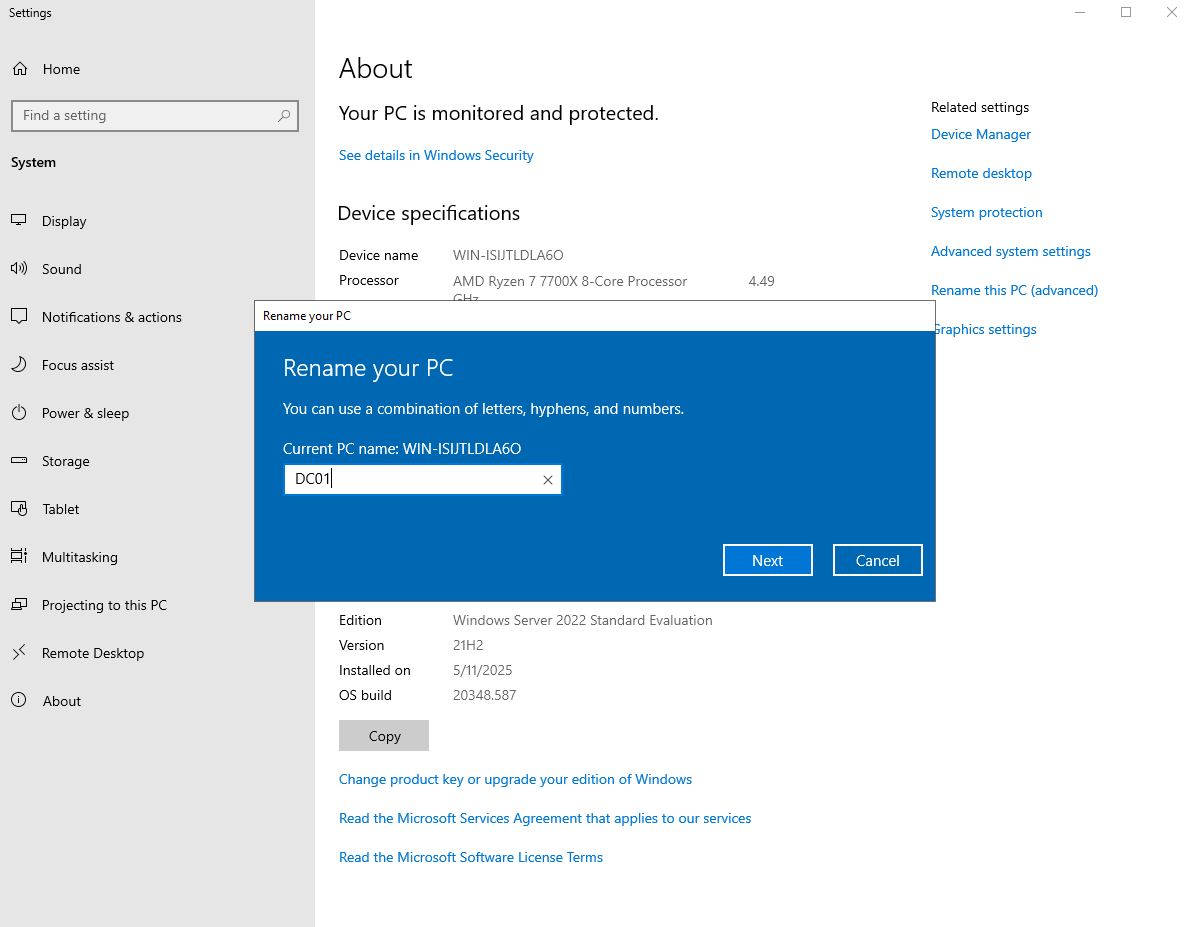This screenshot has height=927, width=1195.
Task: Copy the device specifications
Action: 383,735
